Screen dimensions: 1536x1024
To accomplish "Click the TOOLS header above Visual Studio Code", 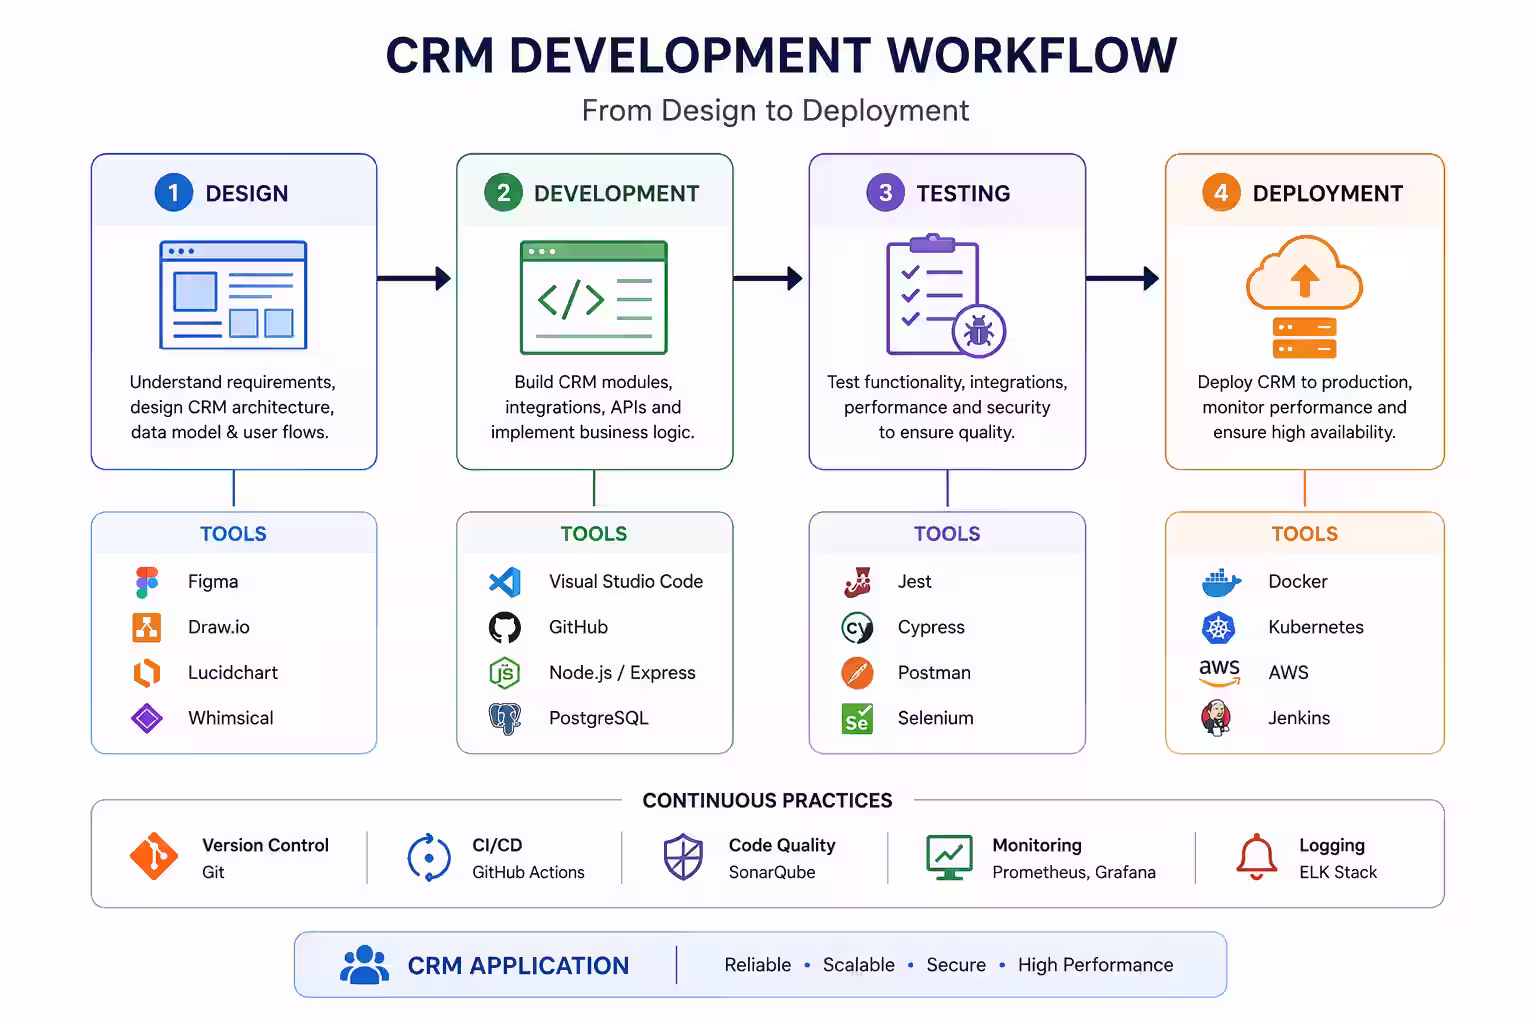I will point(594,534).
